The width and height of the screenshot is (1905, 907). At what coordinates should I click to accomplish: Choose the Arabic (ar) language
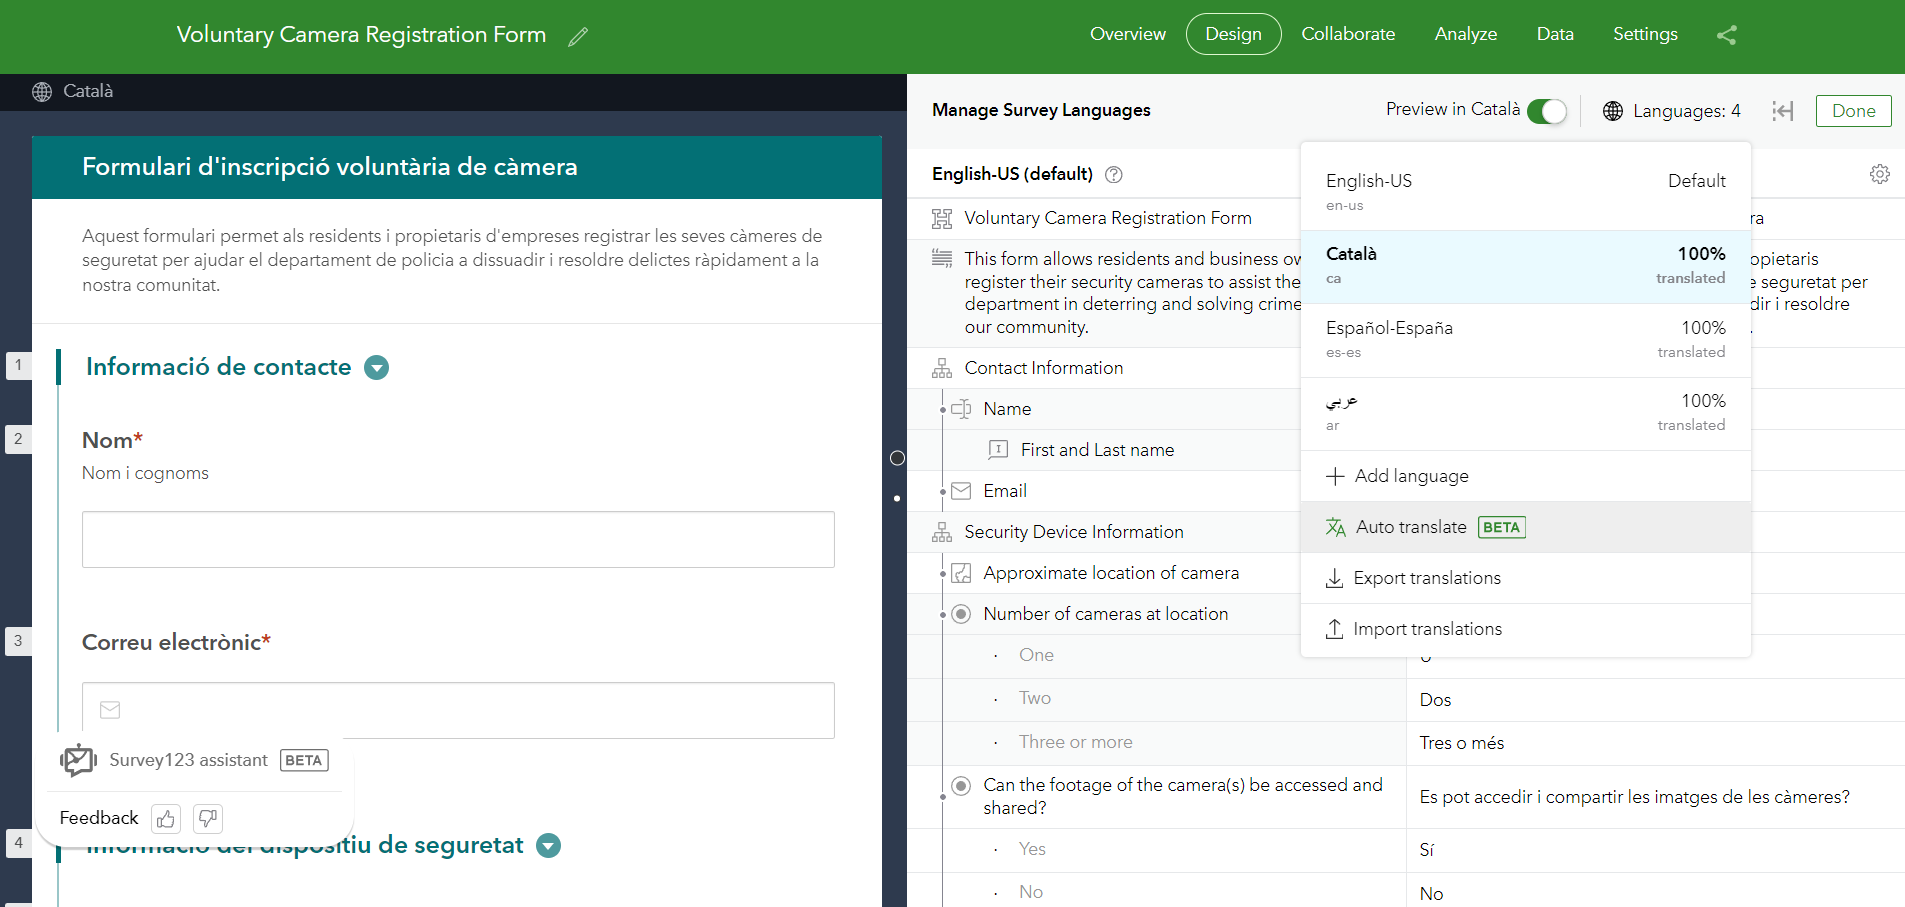point(1526,413)
